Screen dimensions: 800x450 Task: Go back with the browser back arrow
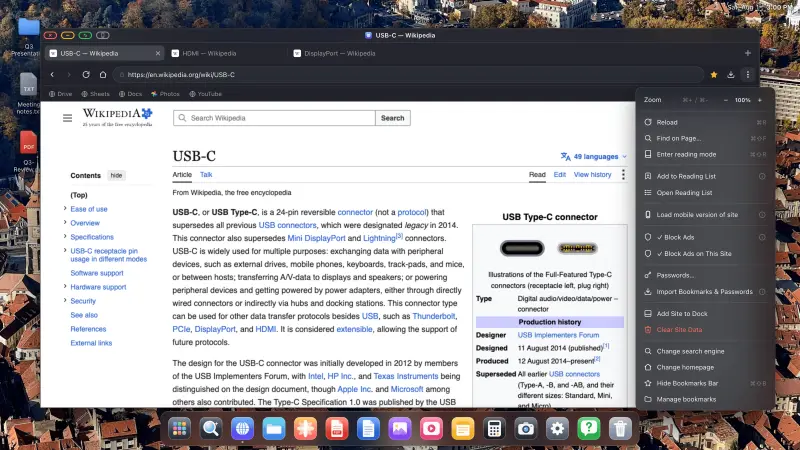point(52,74)
